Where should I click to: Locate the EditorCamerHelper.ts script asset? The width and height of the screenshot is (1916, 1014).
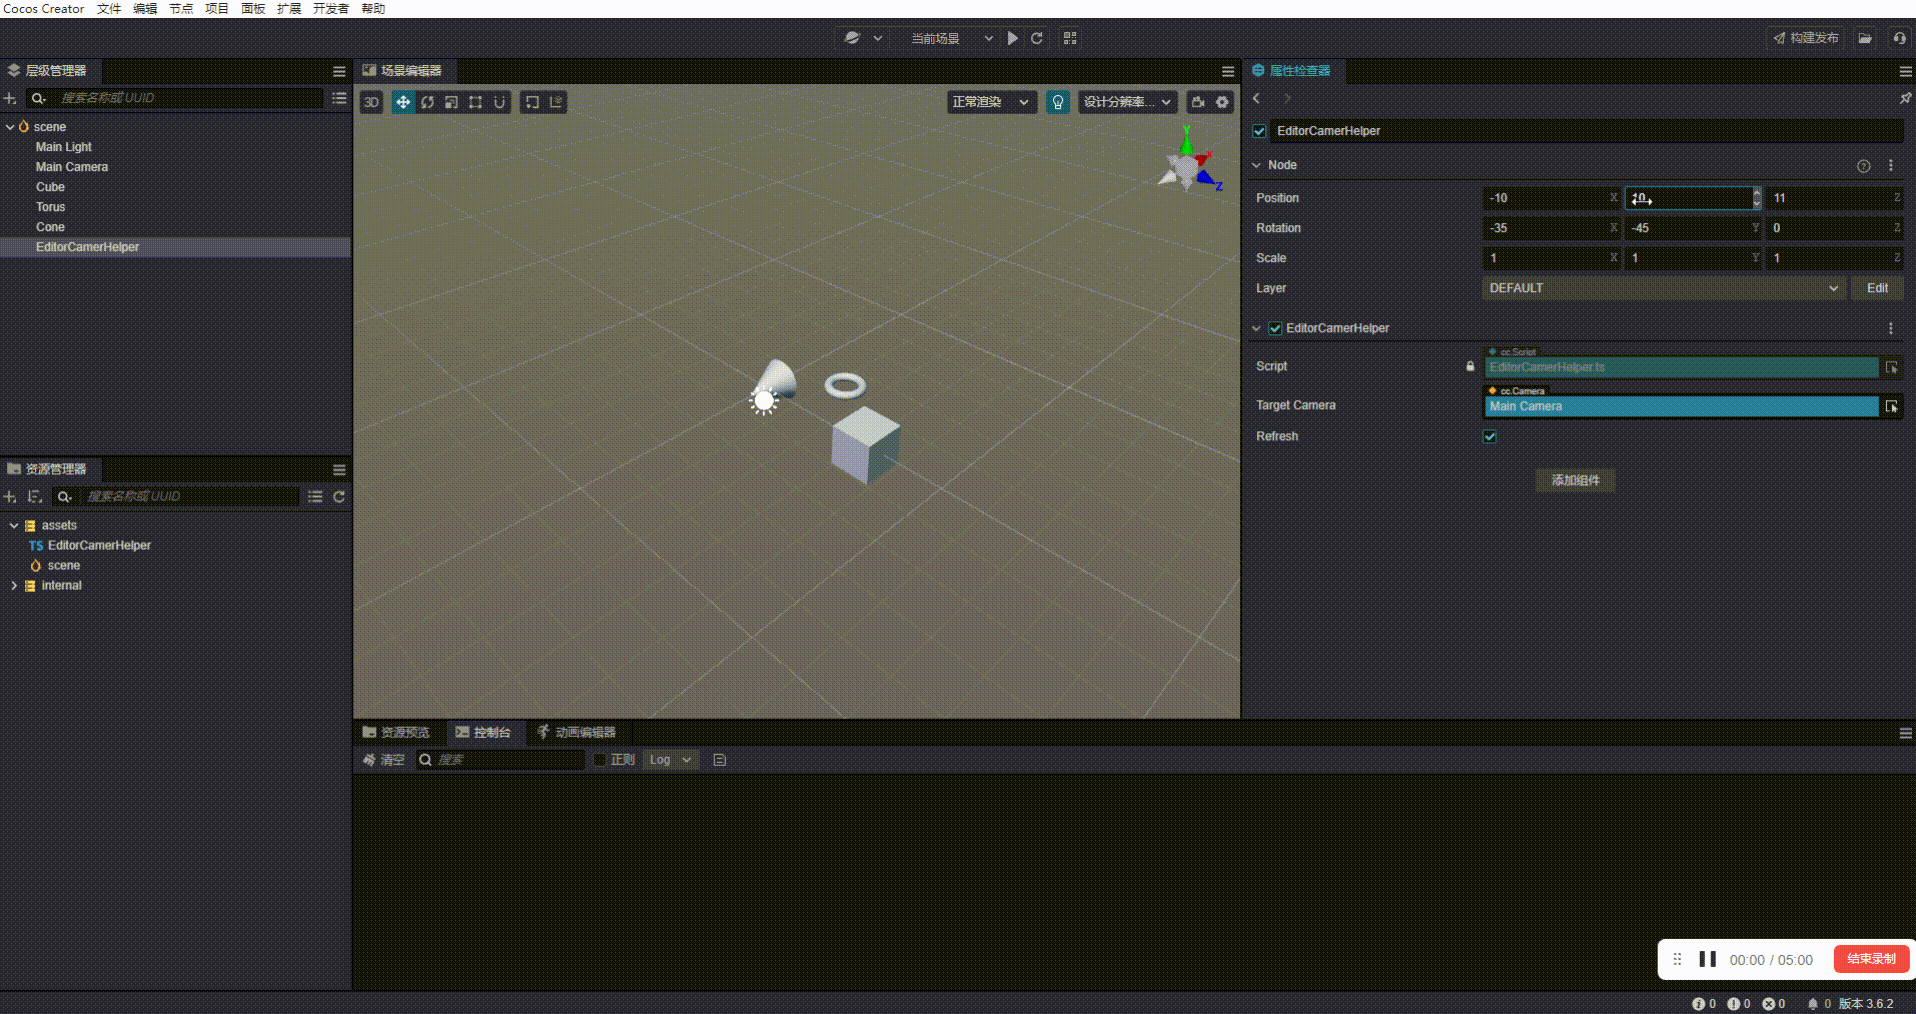click(1891, 367)
